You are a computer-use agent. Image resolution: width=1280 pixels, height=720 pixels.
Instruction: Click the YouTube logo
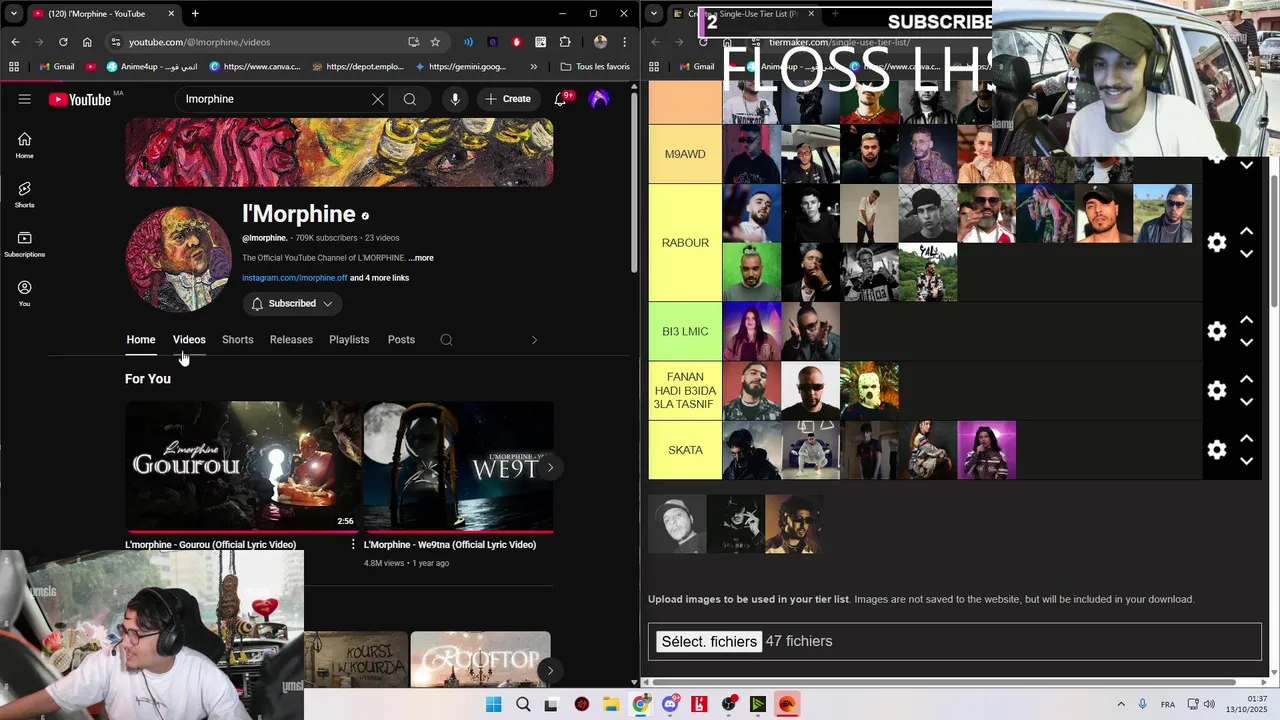tap(80, 99)
